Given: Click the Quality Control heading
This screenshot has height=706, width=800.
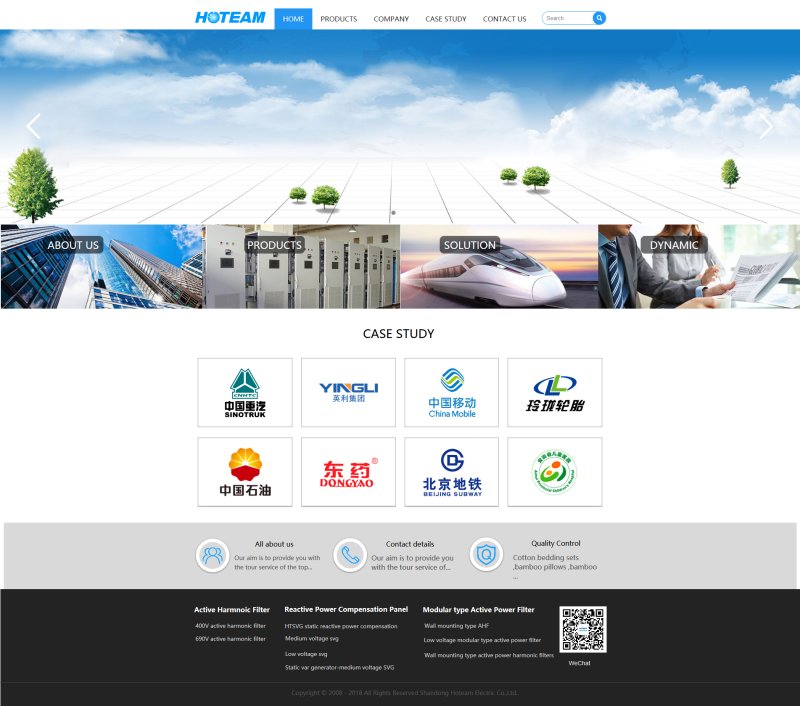Looking at the screenshot, I should click(556, 543).
